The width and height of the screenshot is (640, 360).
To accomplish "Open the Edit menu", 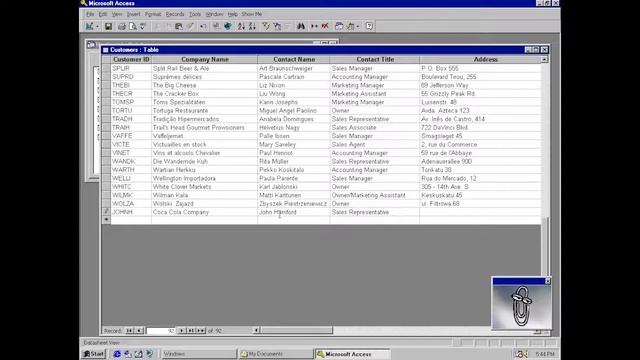I will (x=102, y=14).
